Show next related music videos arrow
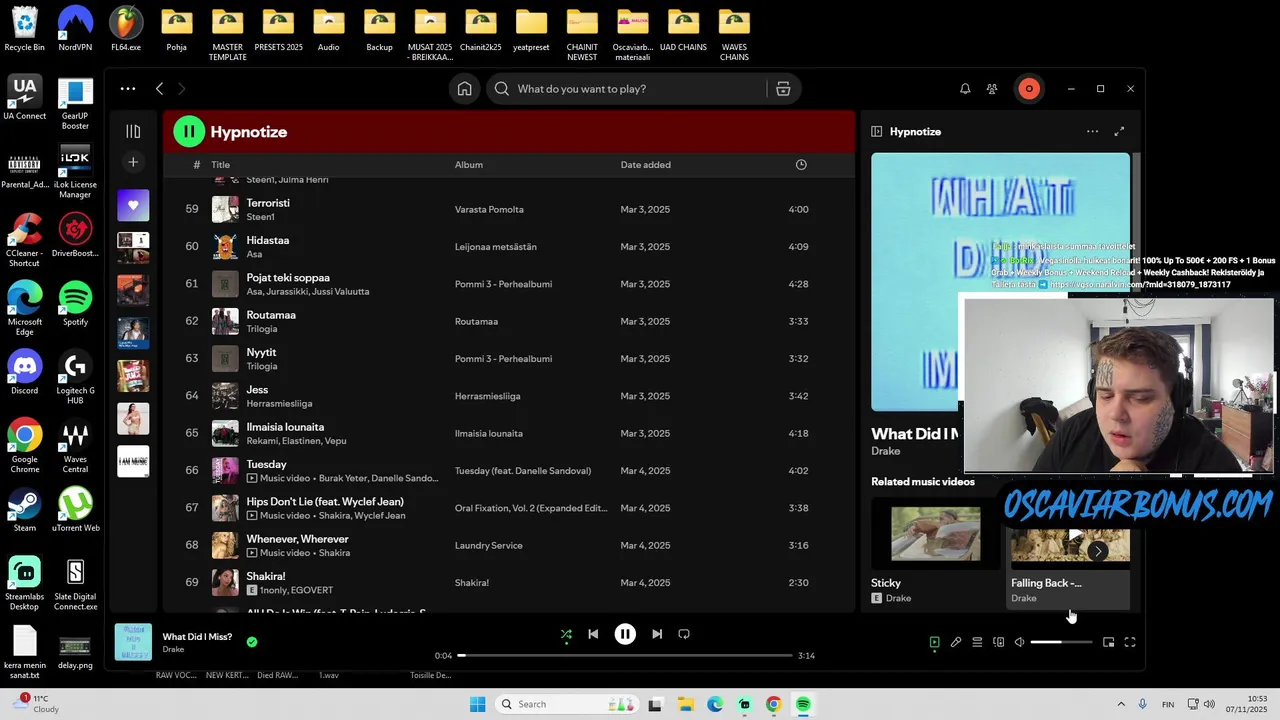The height and width of the screenshot is (720, 1280). pyautogui.click(x=1098, y=551)
